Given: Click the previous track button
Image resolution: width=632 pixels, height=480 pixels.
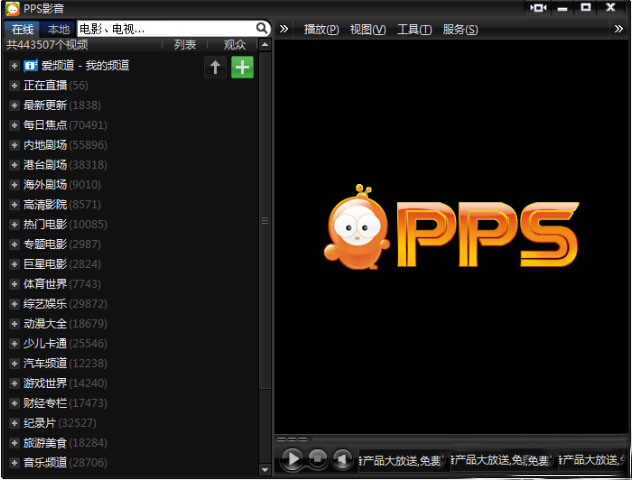Looking at the screenshot, I should tap(342, 459).
